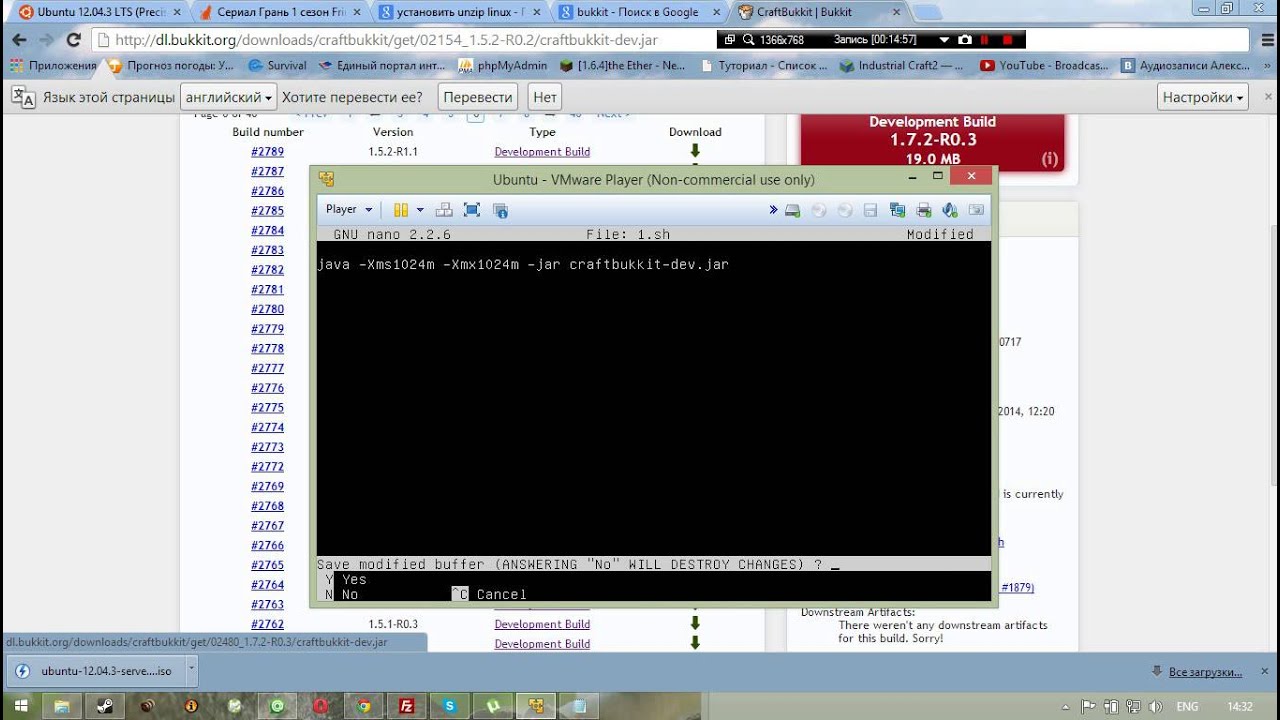Expand the bookmarks overflow chevron
1280x720 pixels.
[x=1266, y=66]
